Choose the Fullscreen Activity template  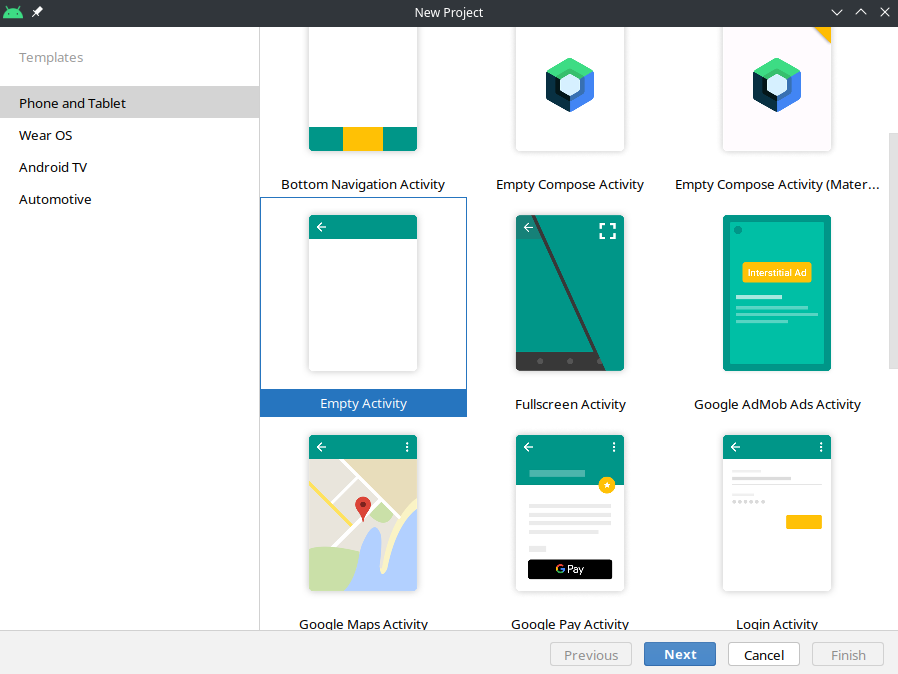570,293
